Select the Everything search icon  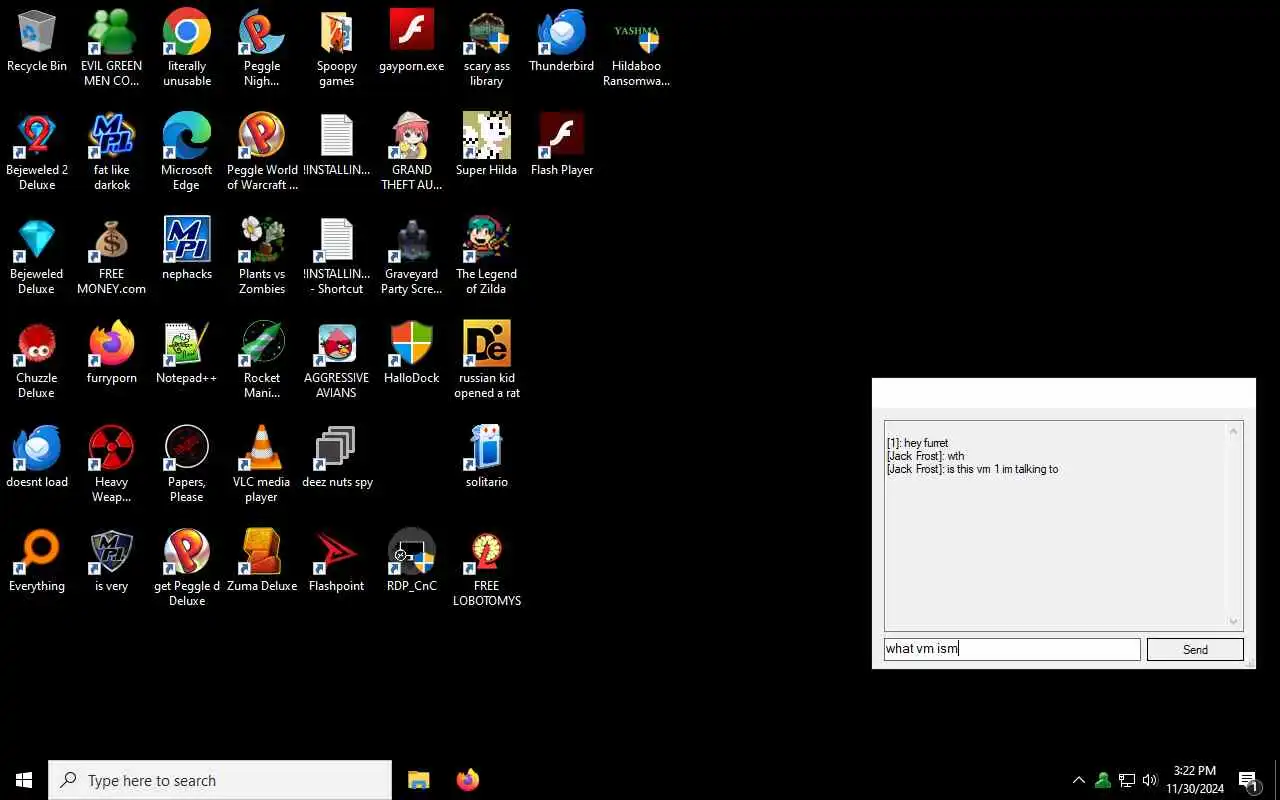(37, 561)
